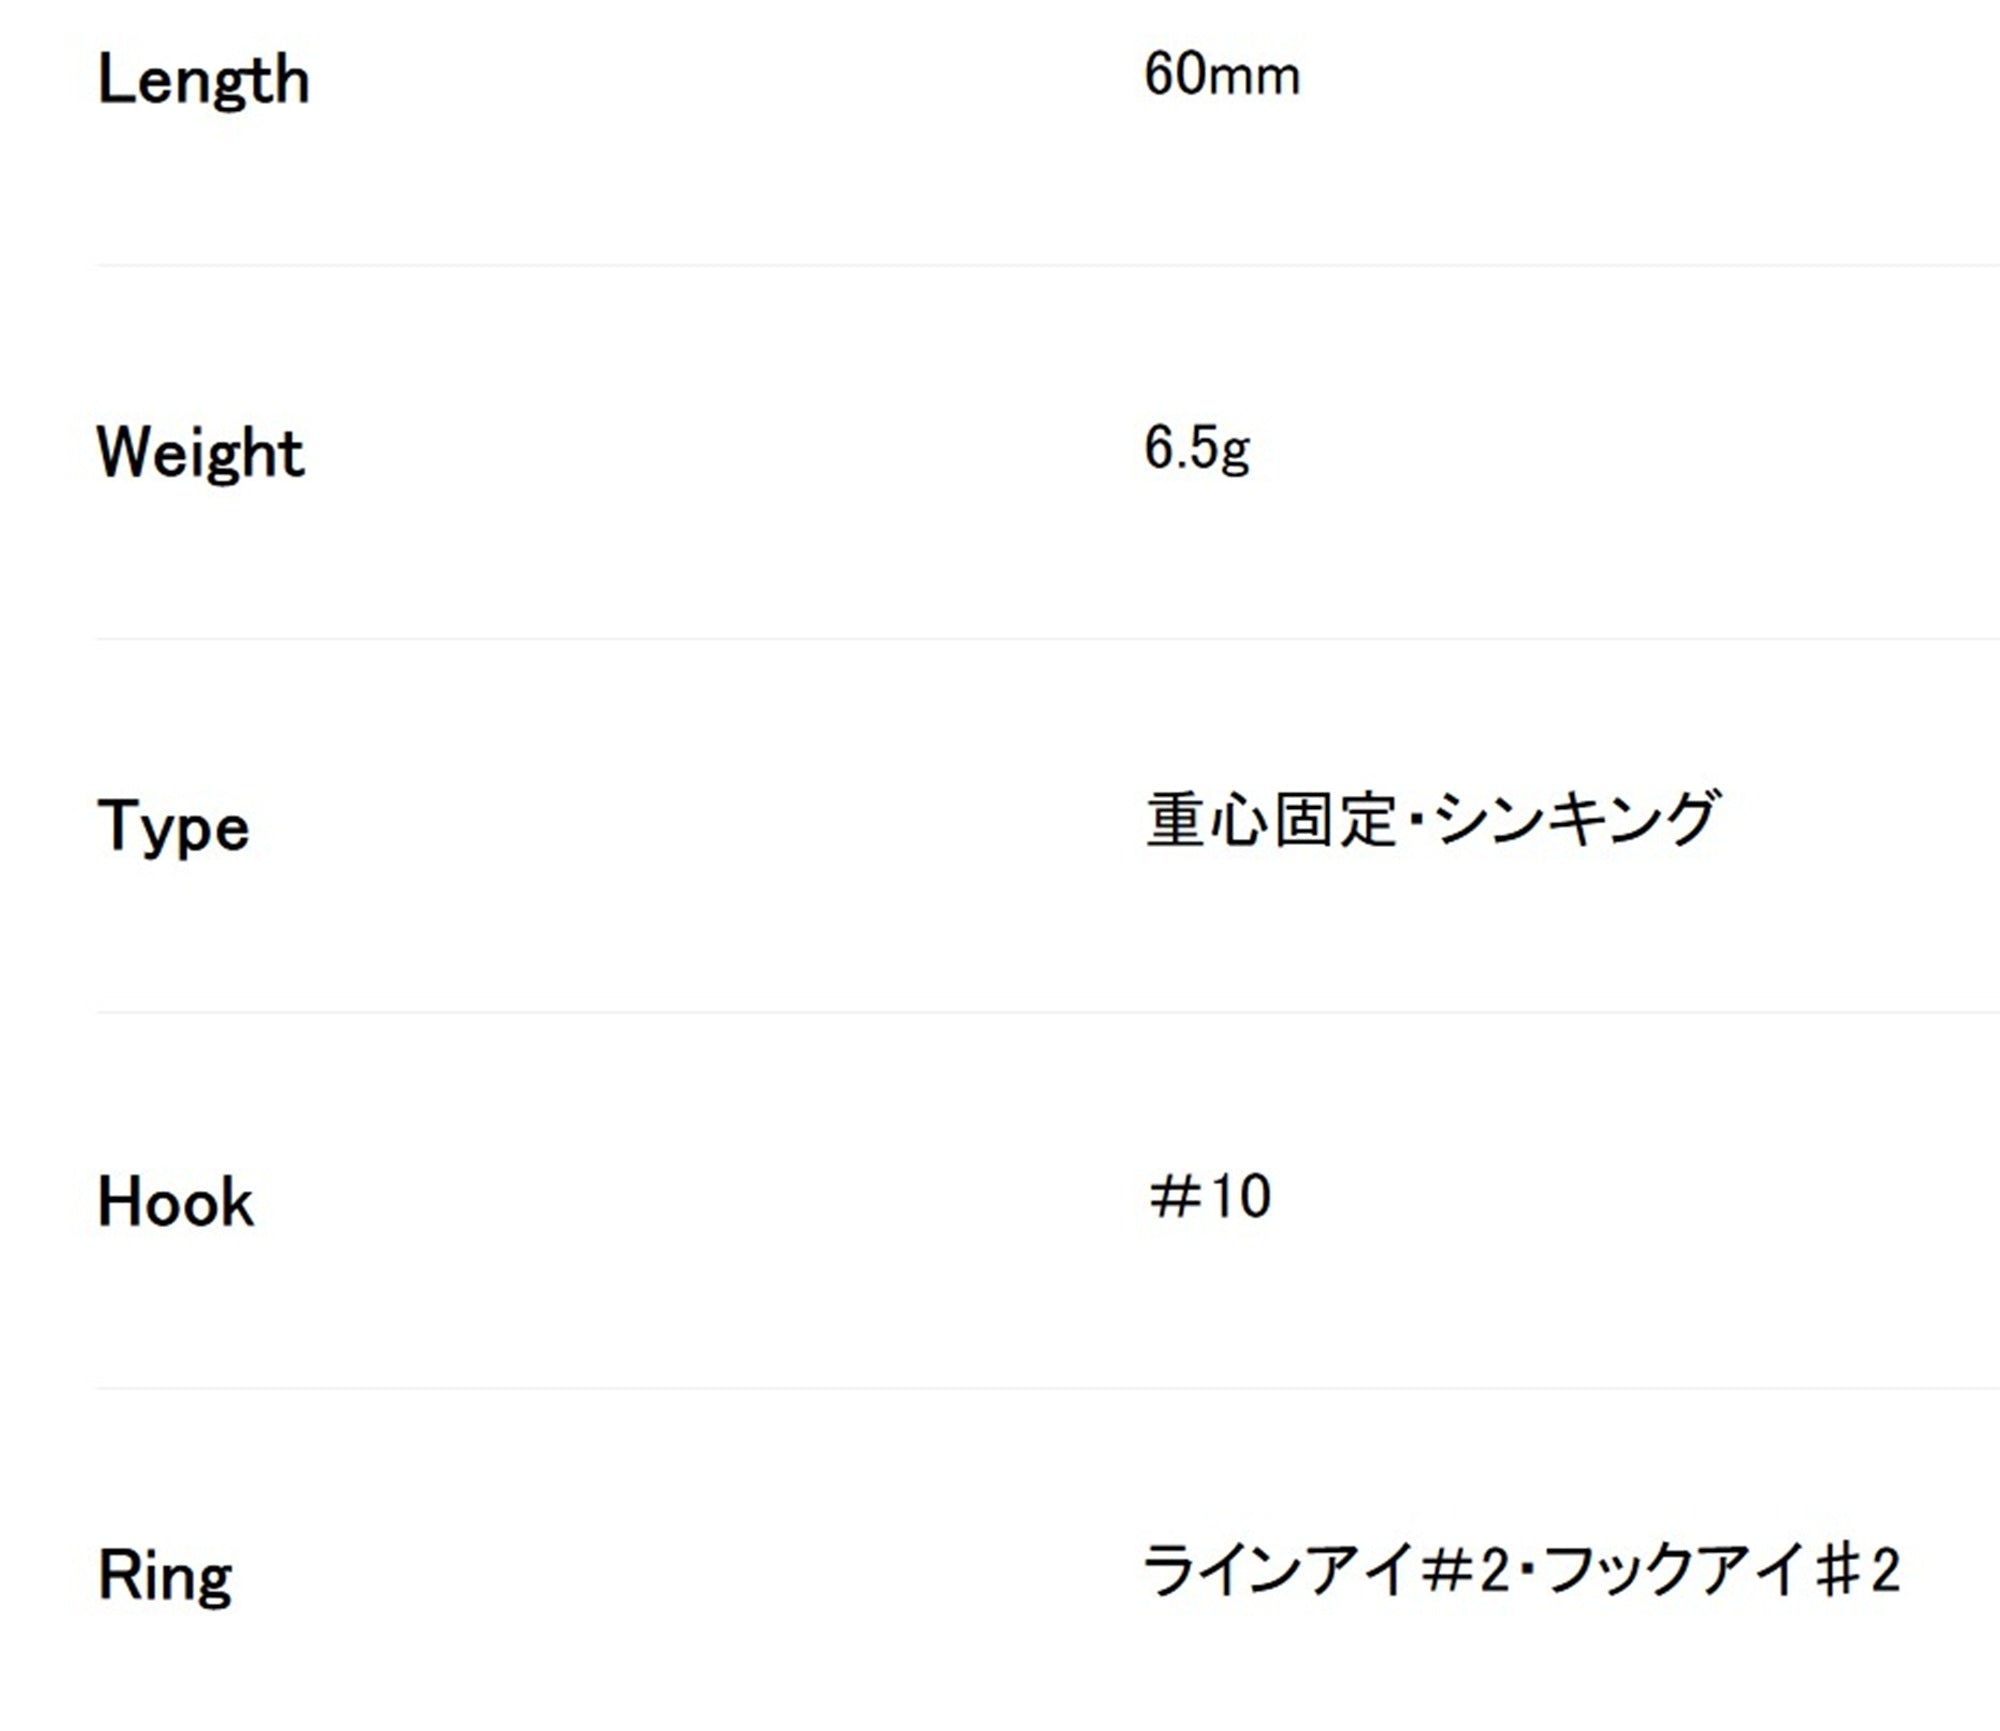Click the divider line below the Length row
The height and width of the screenshot is (1731, 2000).
[1048, 265]
